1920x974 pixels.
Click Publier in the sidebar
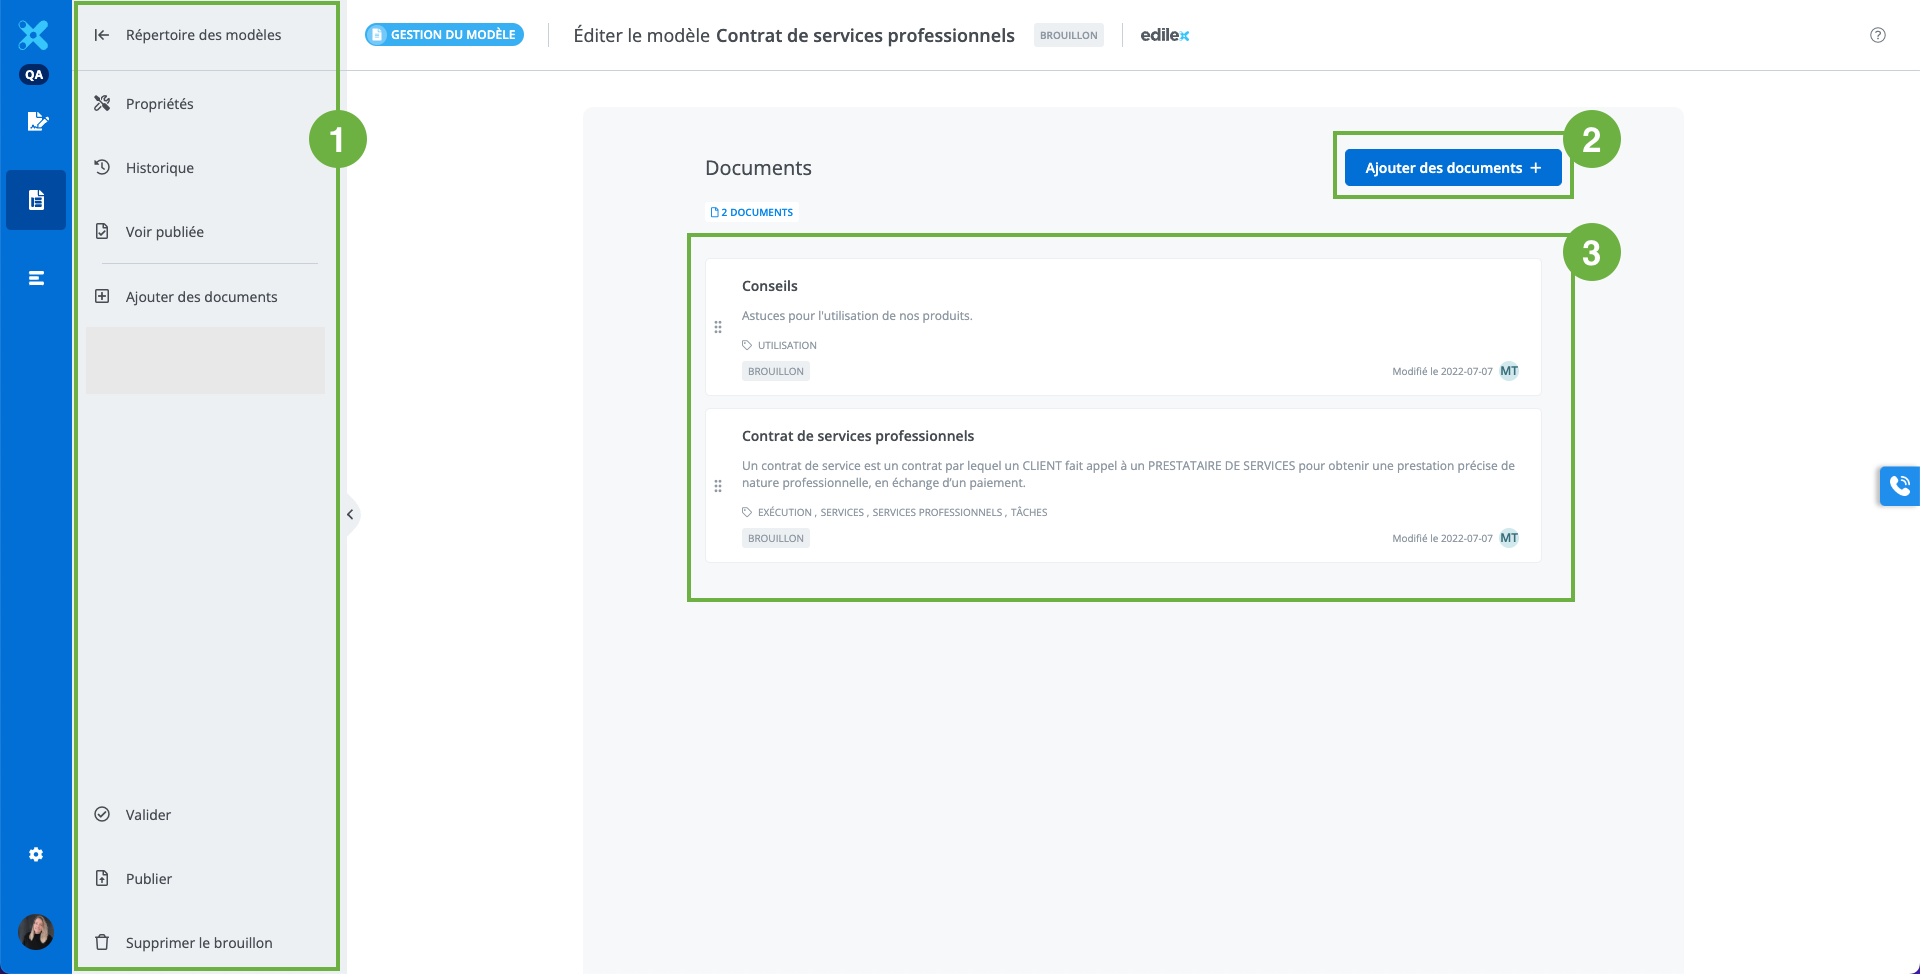click(148, 879)
